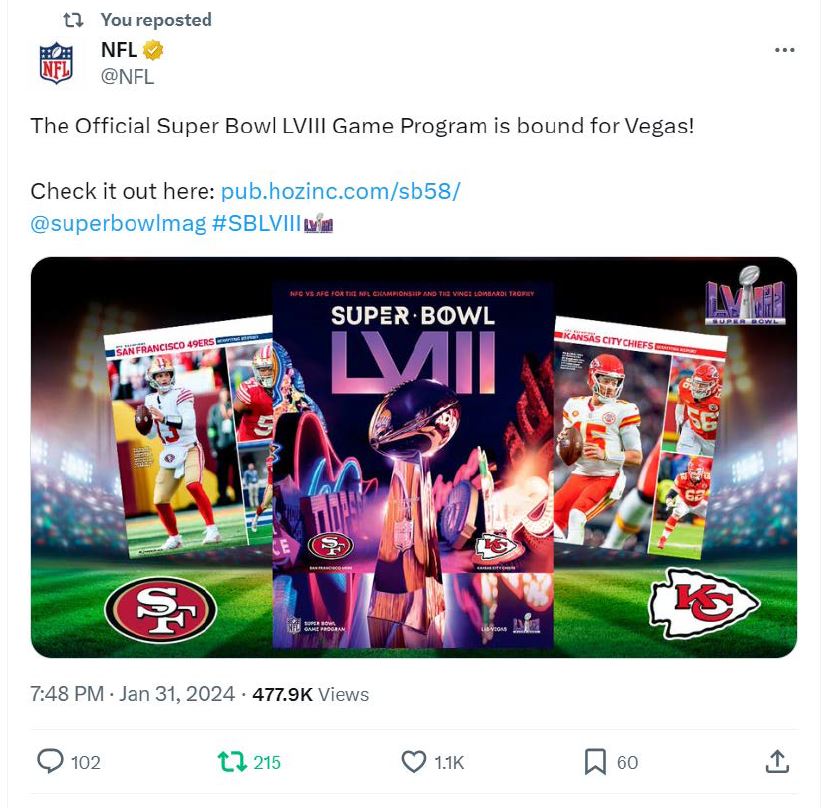Click the gold verified badge
The width and height of the screenshot is (833, 808).
click(153, 50)
